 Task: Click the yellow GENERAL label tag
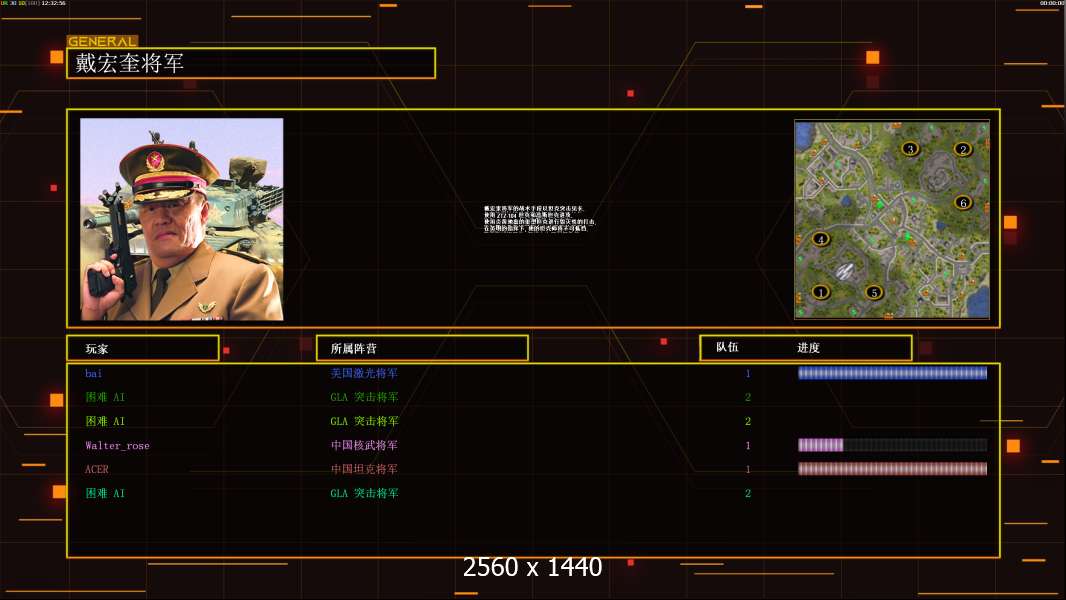[x=103, y=41]
